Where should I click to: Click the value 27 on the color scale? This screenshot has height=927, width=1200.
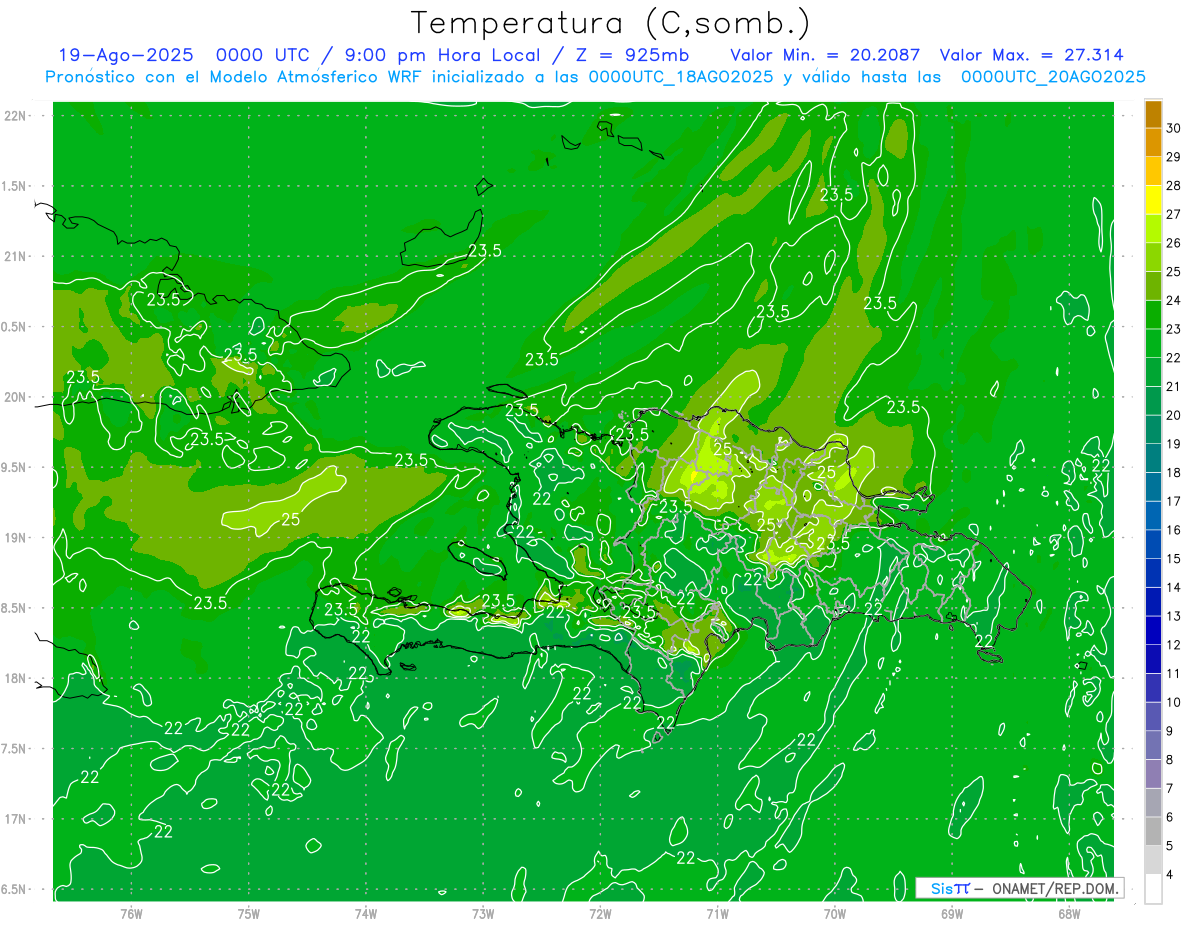tap(1174, 214)
